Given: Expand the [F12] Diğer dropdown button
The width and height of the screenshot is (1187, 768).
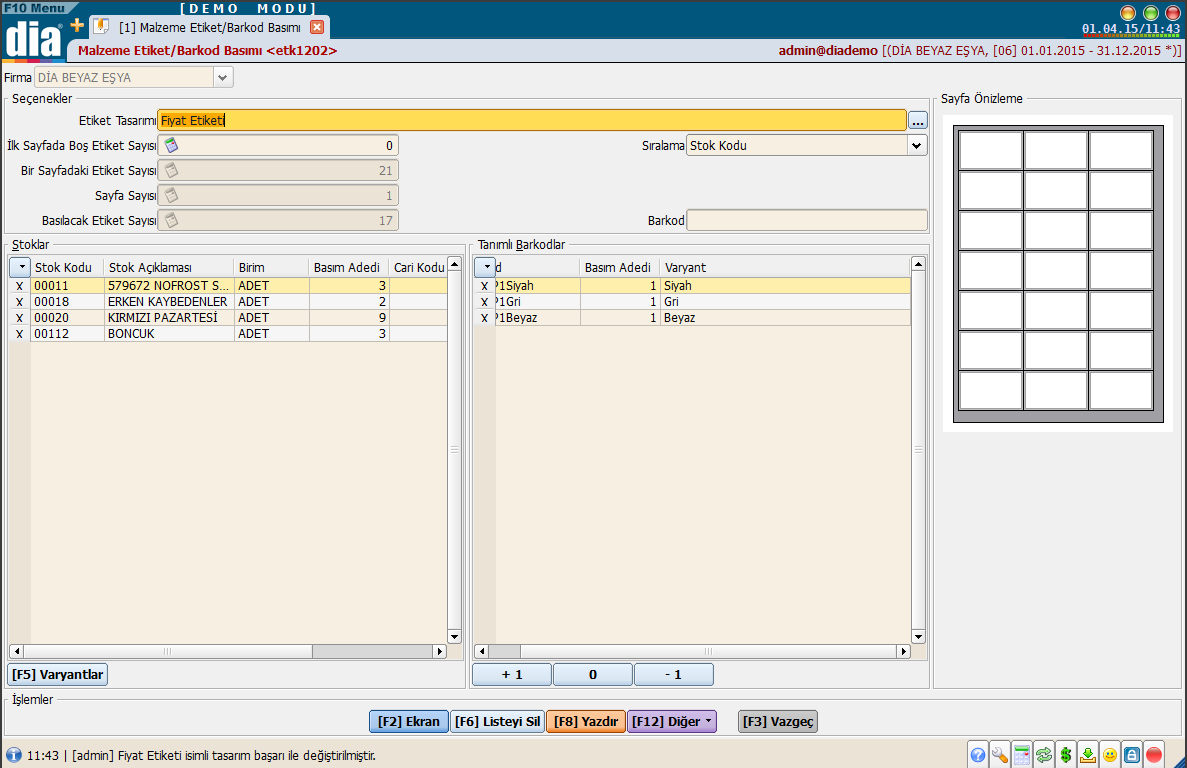Looking at the screenshot, I should (x=672, y=721).
